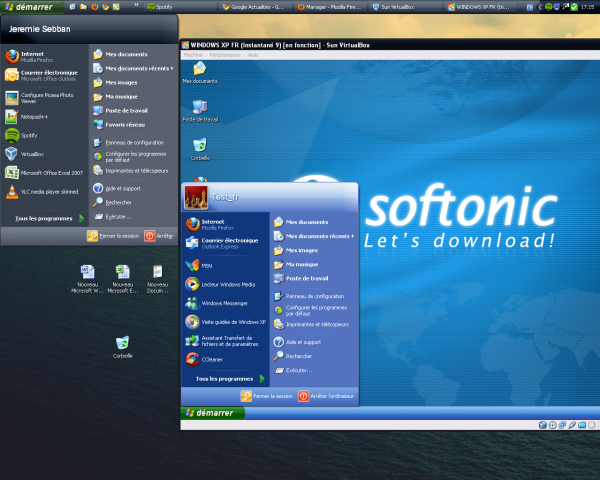Launch VirtualBox from the host start menu
The width and height of the screenshot is (600, 480).
(x=28, y=154)
